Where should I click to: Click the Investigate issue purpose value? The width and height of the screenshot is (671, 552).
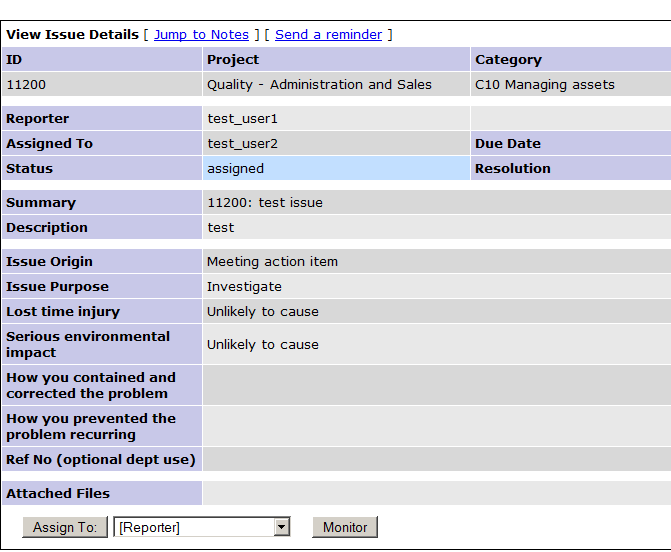pyautogui.click(x=244, y=287)
